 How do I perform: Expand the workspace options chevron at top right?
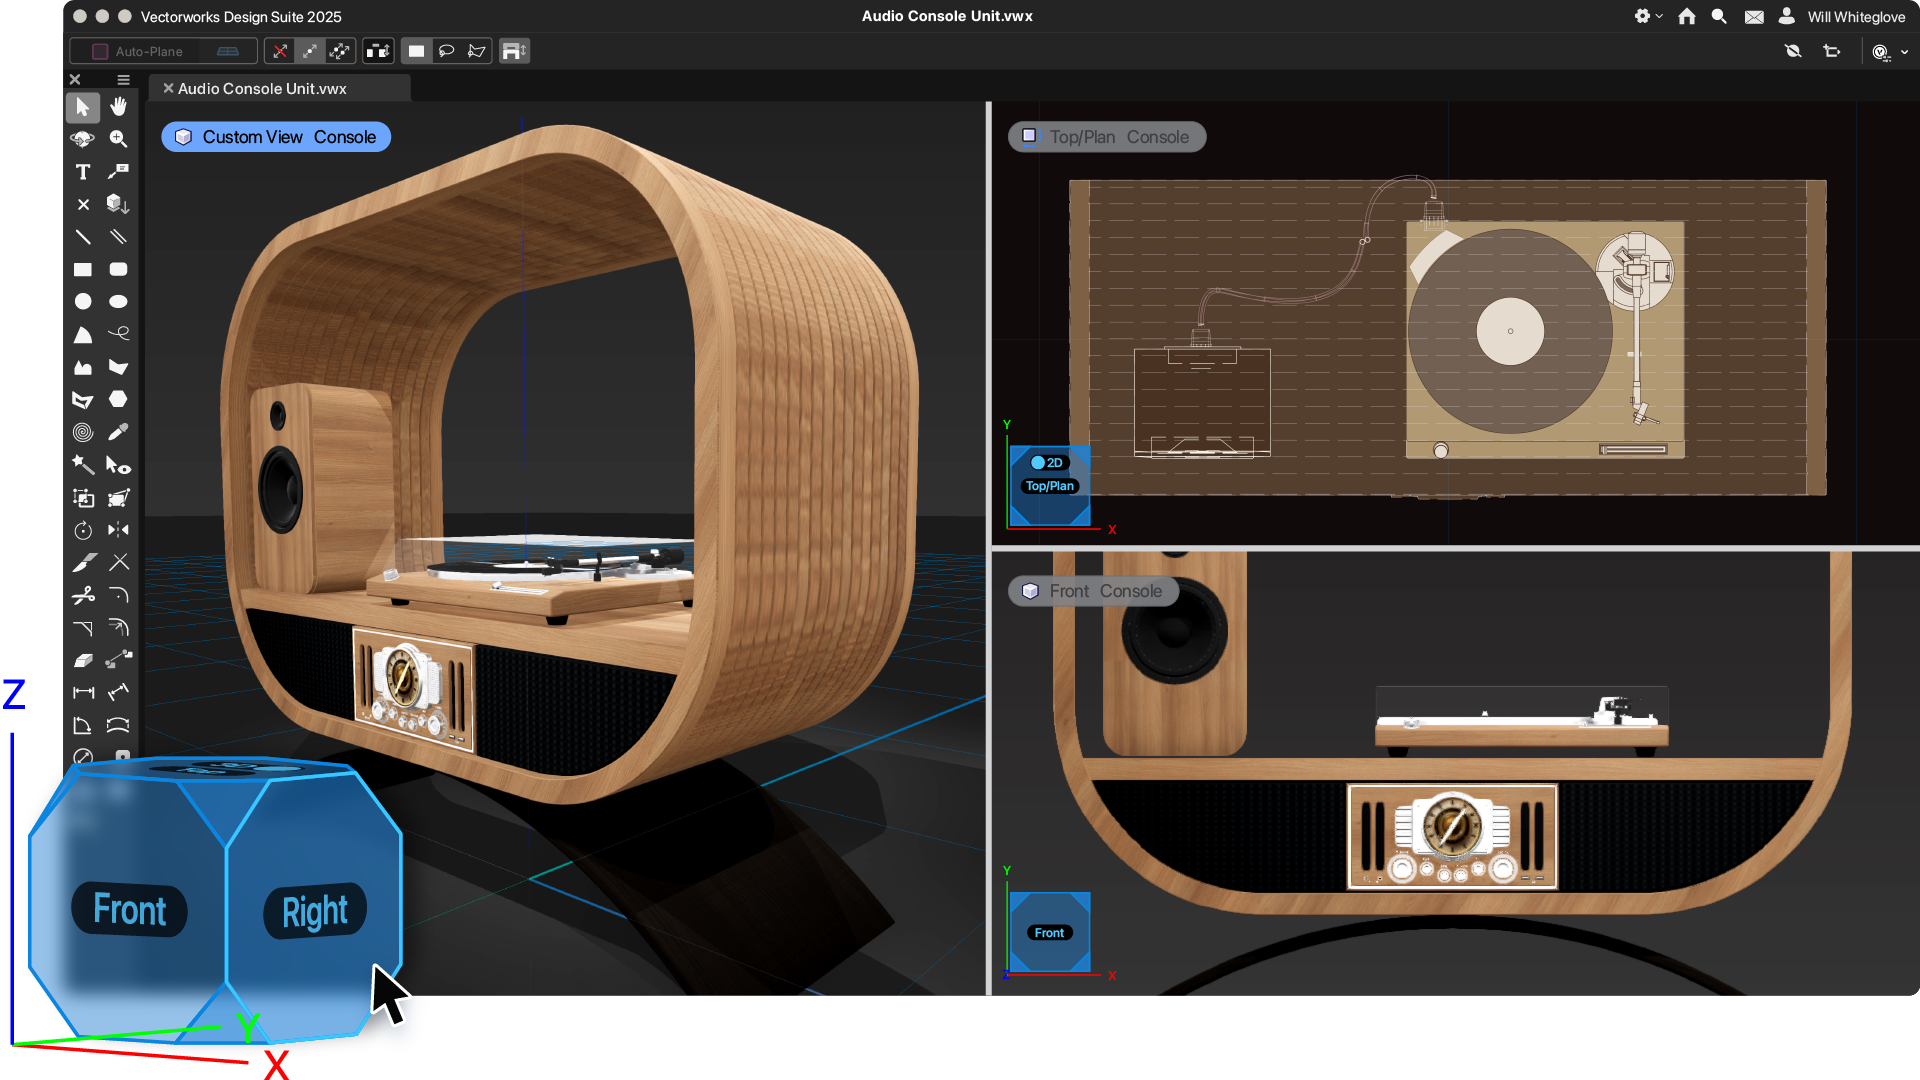pyautogui.click(x=1904, y=52)
